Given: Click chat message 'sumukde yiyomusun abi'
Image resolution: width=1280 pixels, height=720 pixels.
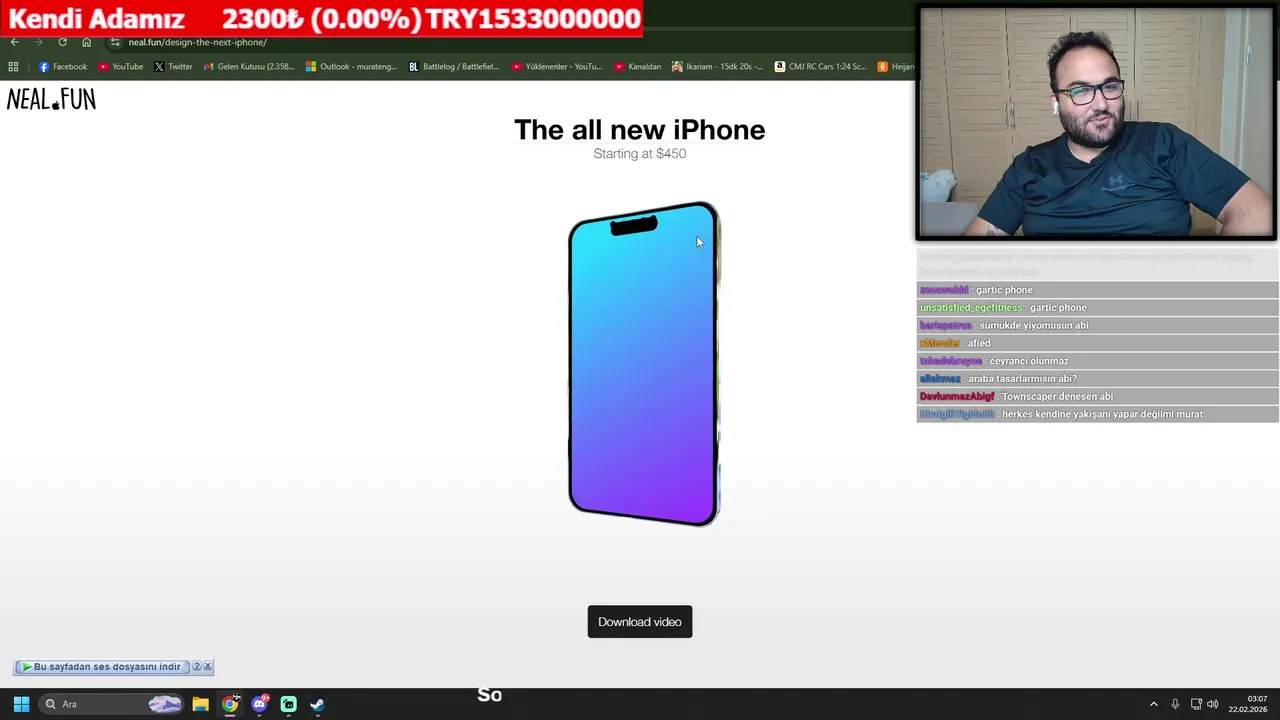Looking at the screenshot, I should coord(1034,326).
